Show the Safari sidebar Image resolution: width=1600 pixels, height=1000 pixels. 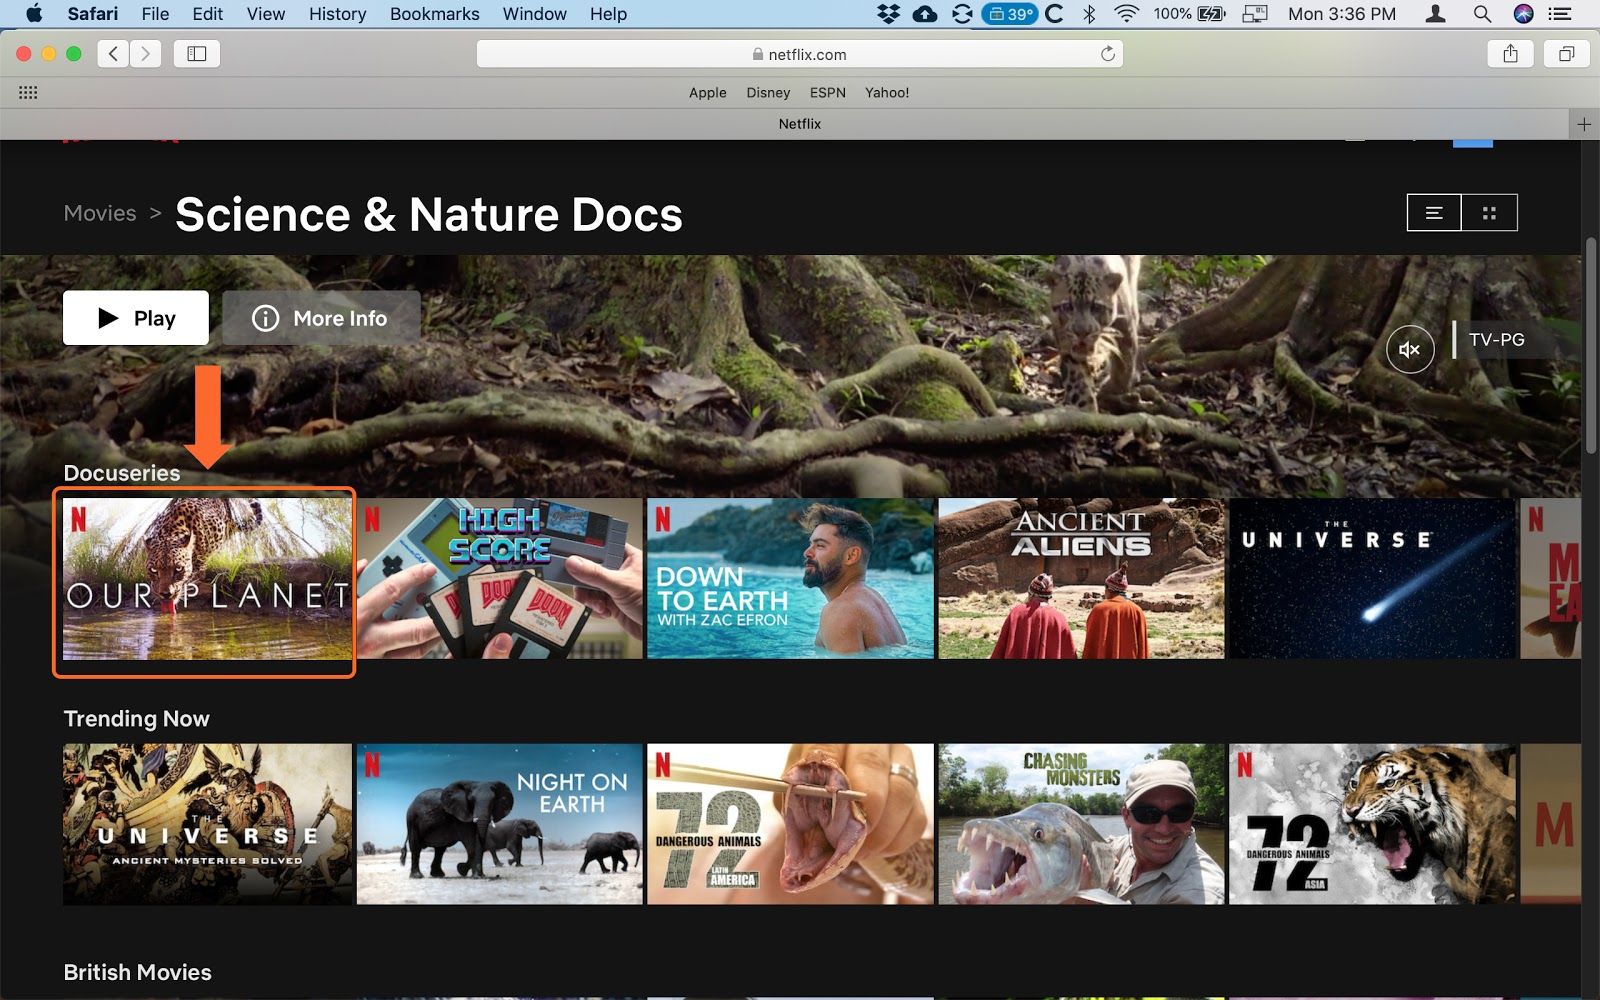pos(197,54)
